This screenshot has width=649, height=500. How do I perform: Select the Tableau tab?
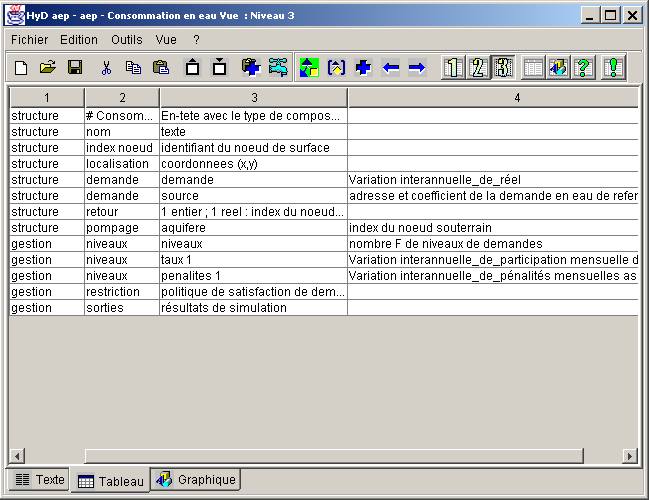110,481
